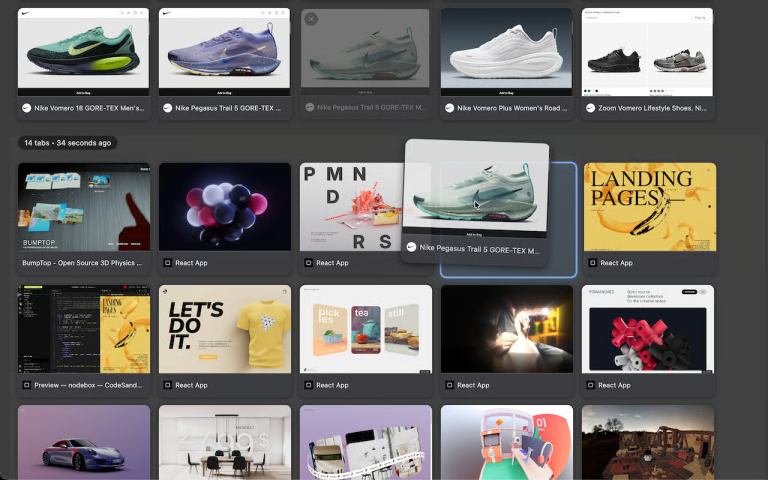Open BumpTop Open Source 3D Physics thumbnail

[x=84, y=207]
